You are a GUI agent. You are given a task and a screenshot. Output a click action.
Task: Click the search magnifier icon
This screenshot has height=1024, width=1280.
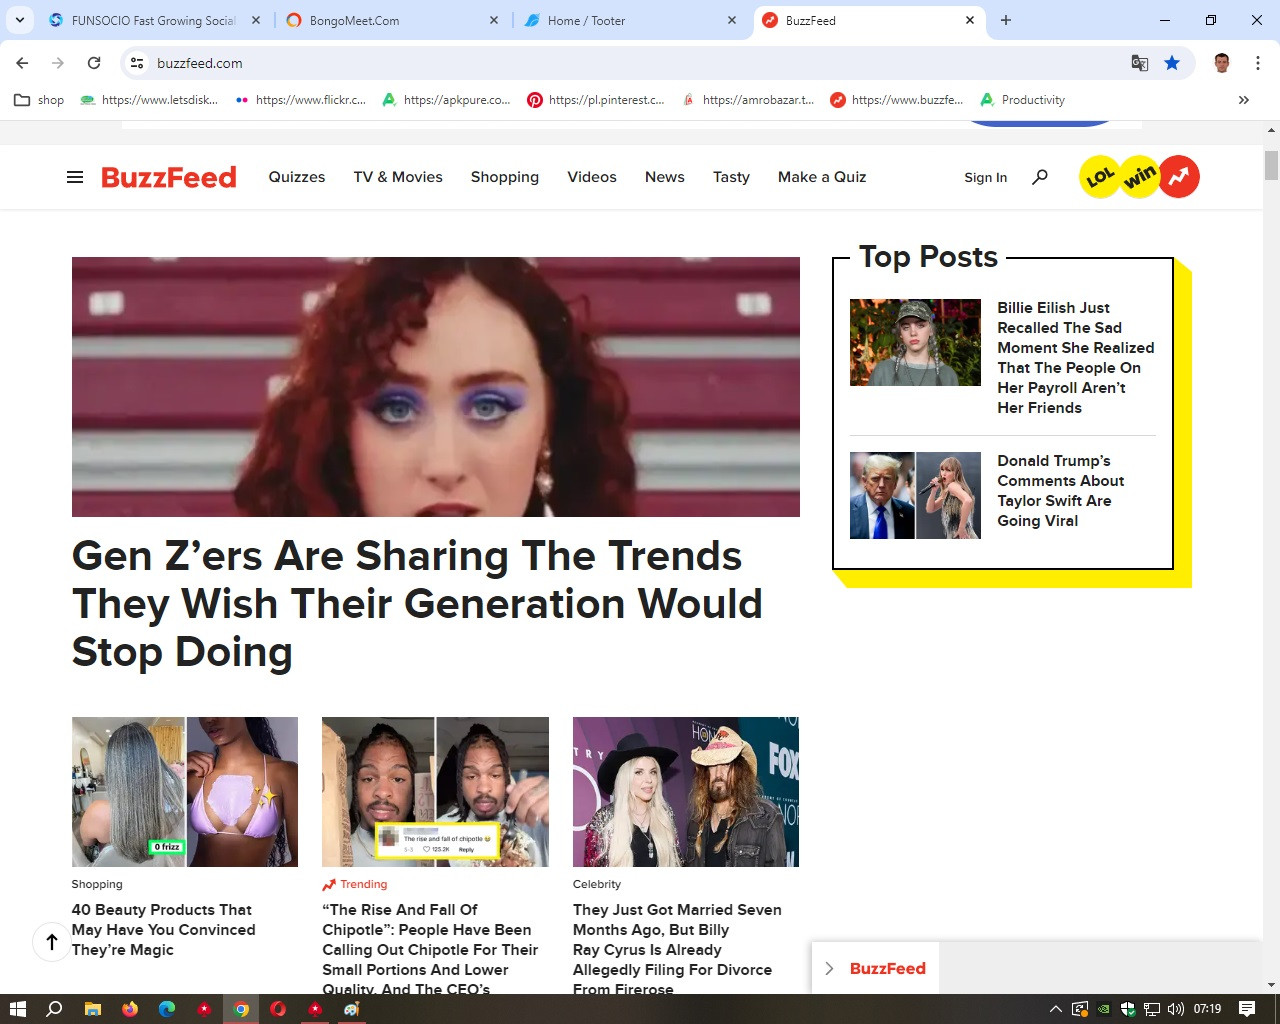pos(1040,177)
